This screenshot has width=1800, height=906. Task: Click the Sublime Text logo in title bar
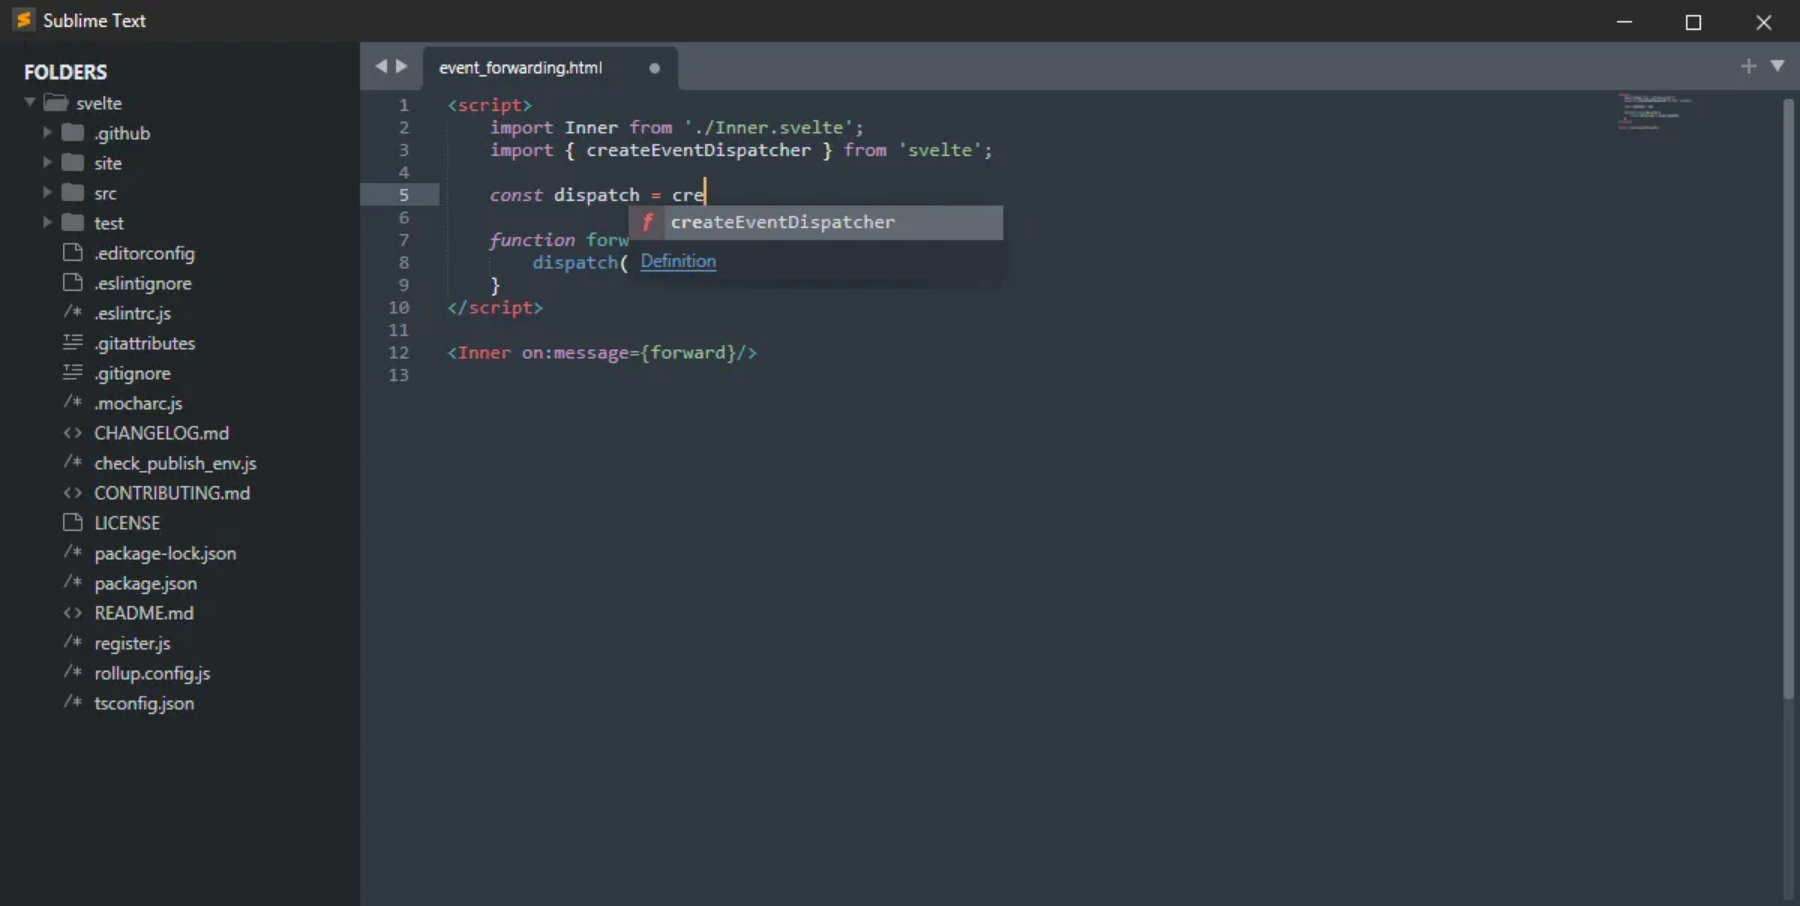pyautogui.click(x=24, y=20)
